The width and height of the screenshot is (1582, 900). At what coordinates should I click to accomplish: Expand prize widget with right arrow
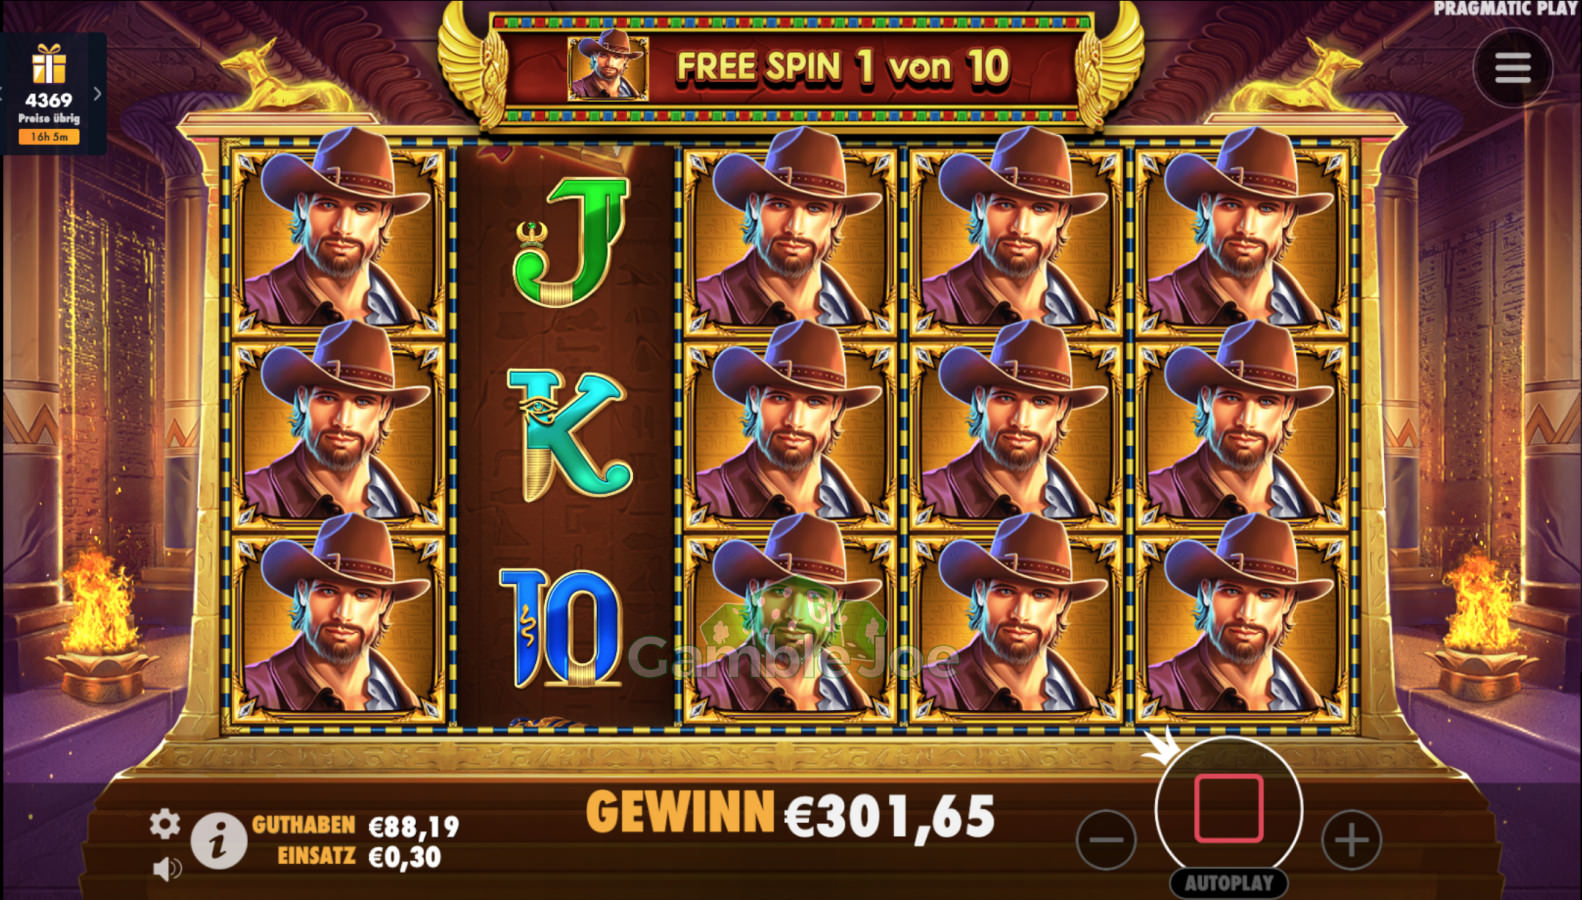(x=97, y=94)
